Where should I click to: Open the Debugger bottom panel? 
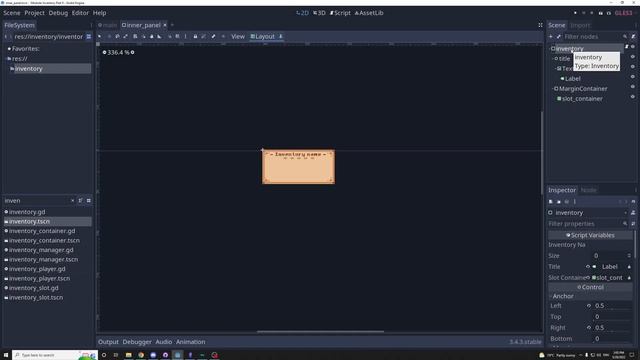click(x=137, y=342)
